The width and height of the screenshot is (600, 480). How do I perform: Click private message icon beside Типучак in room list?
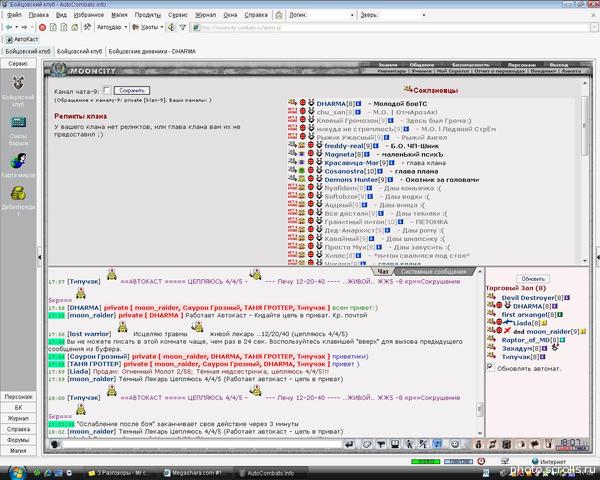click(x=491, y=356)
